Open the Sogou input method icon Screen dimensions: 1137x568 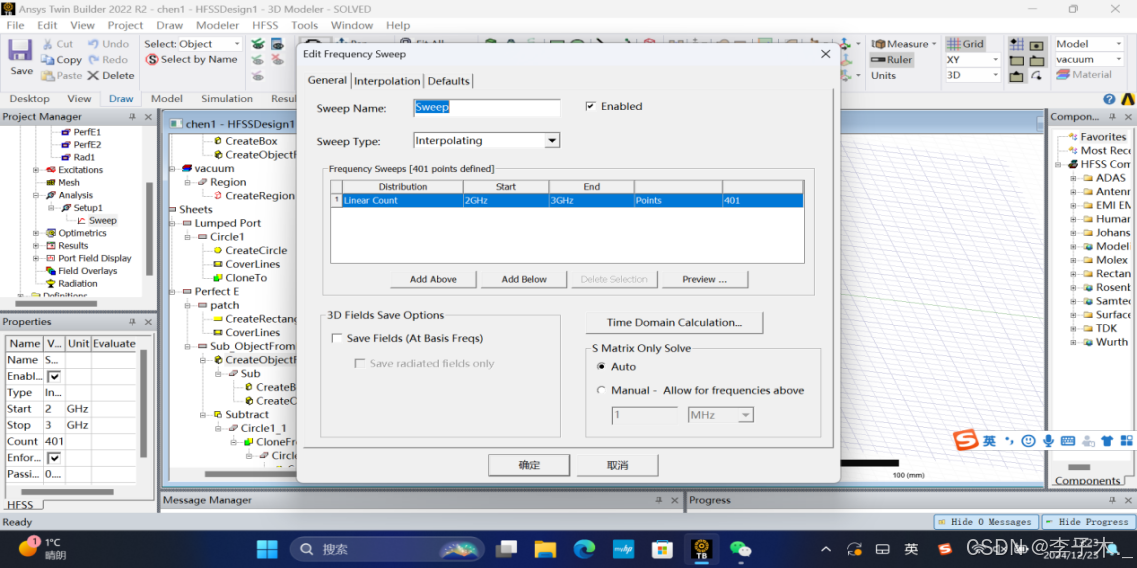tap(965, 440)
